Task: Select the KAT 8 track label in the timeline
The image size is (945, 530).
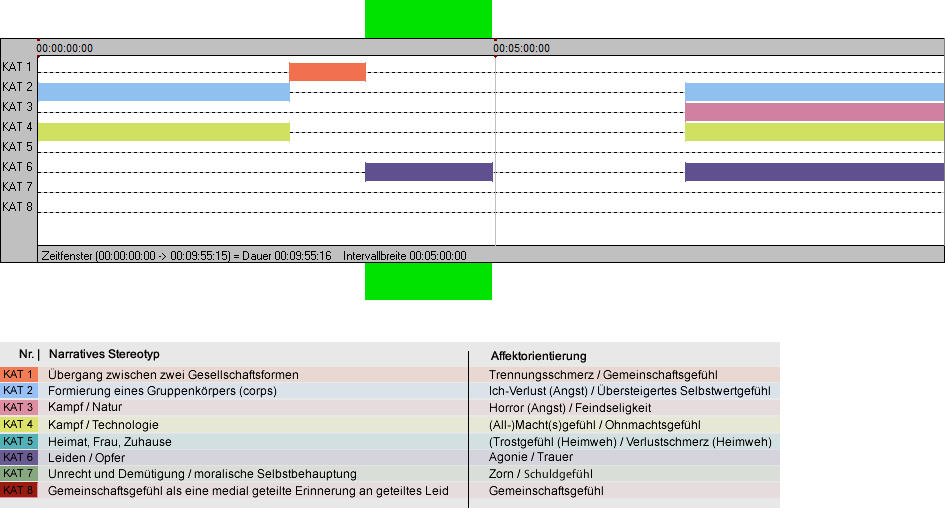Action: [17, 206]
